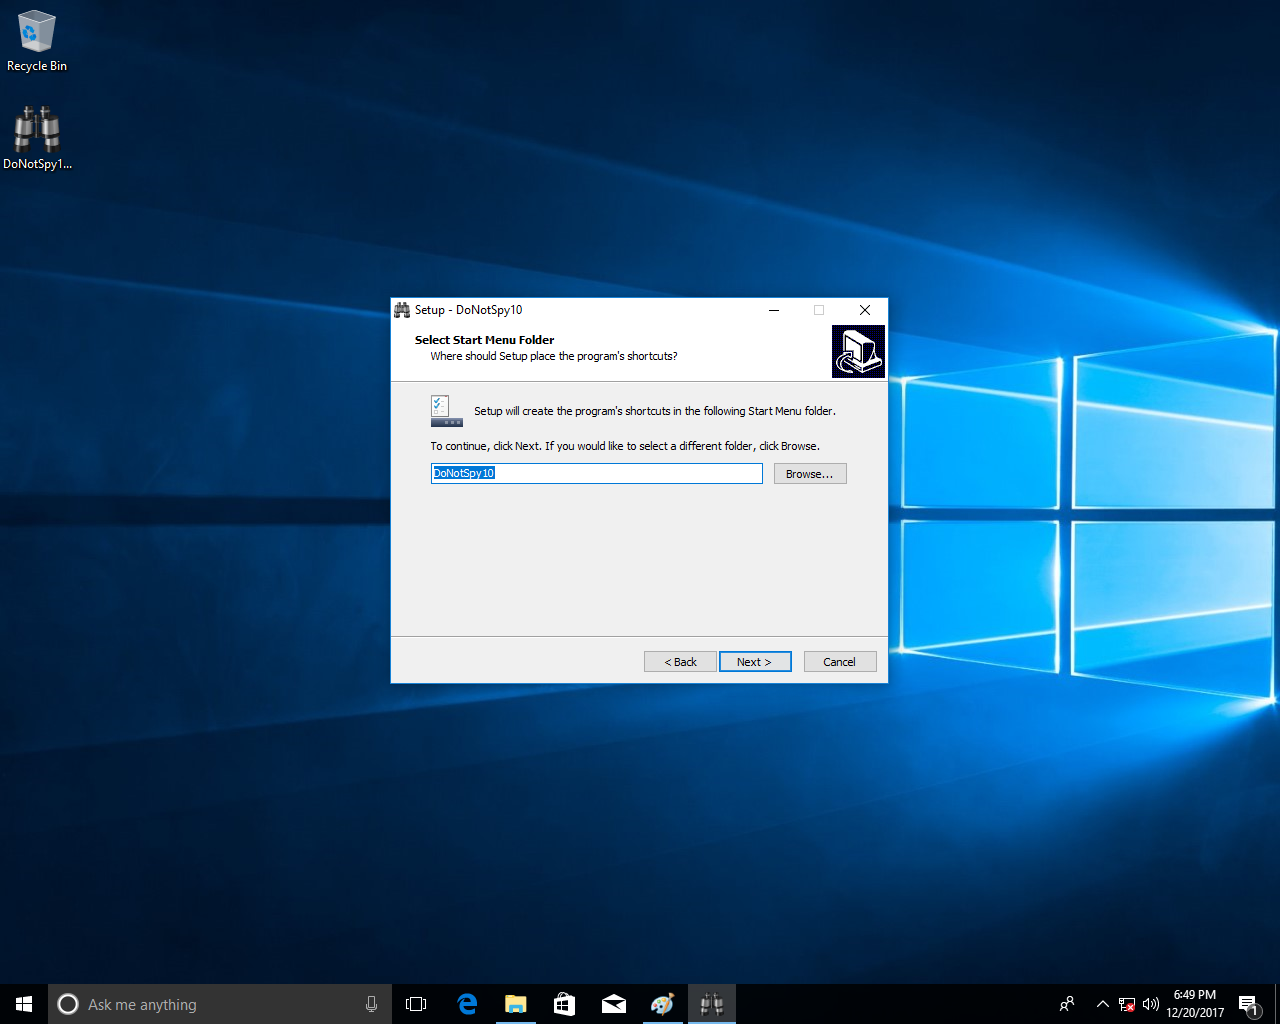Click the Start Menu folder checklist icon

pos(446,411)
